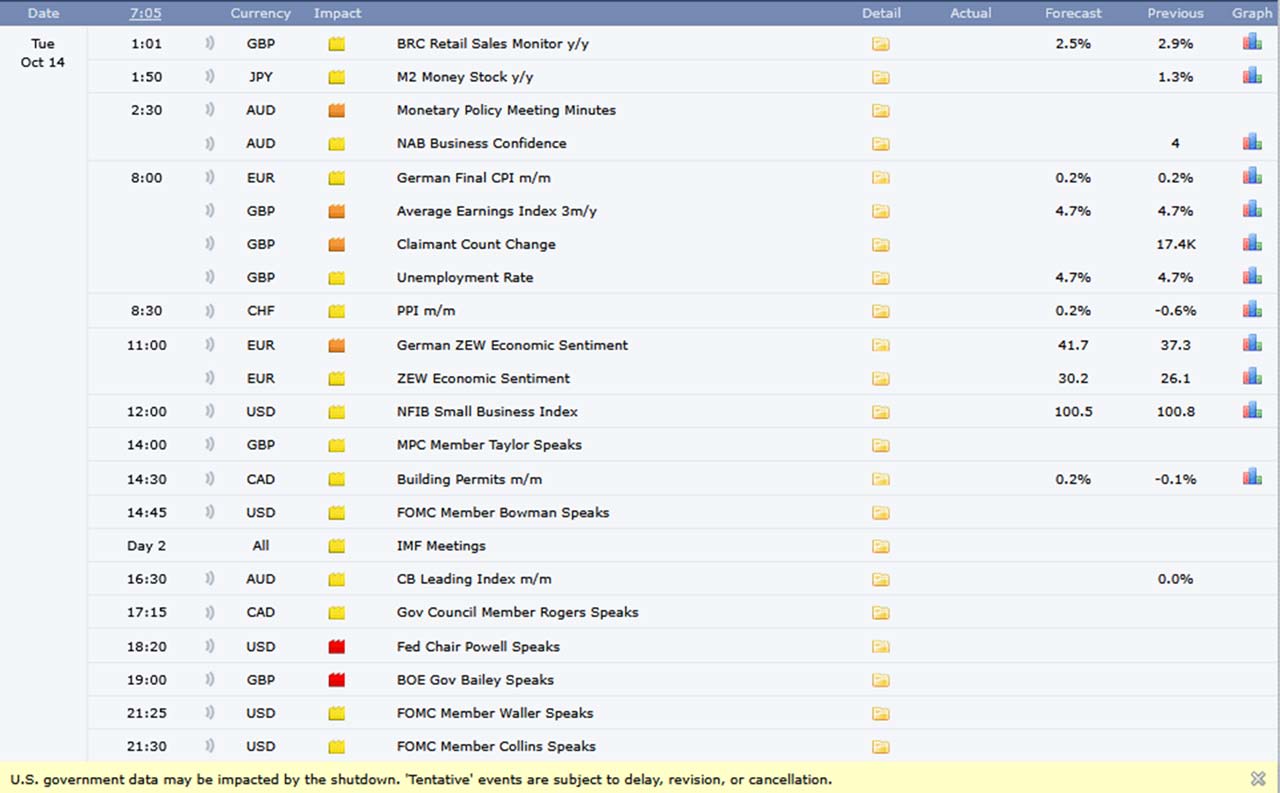Open graph icon for Building Permits m/m
This screenshot has width=1280, height=793.
click(1252, 478)
